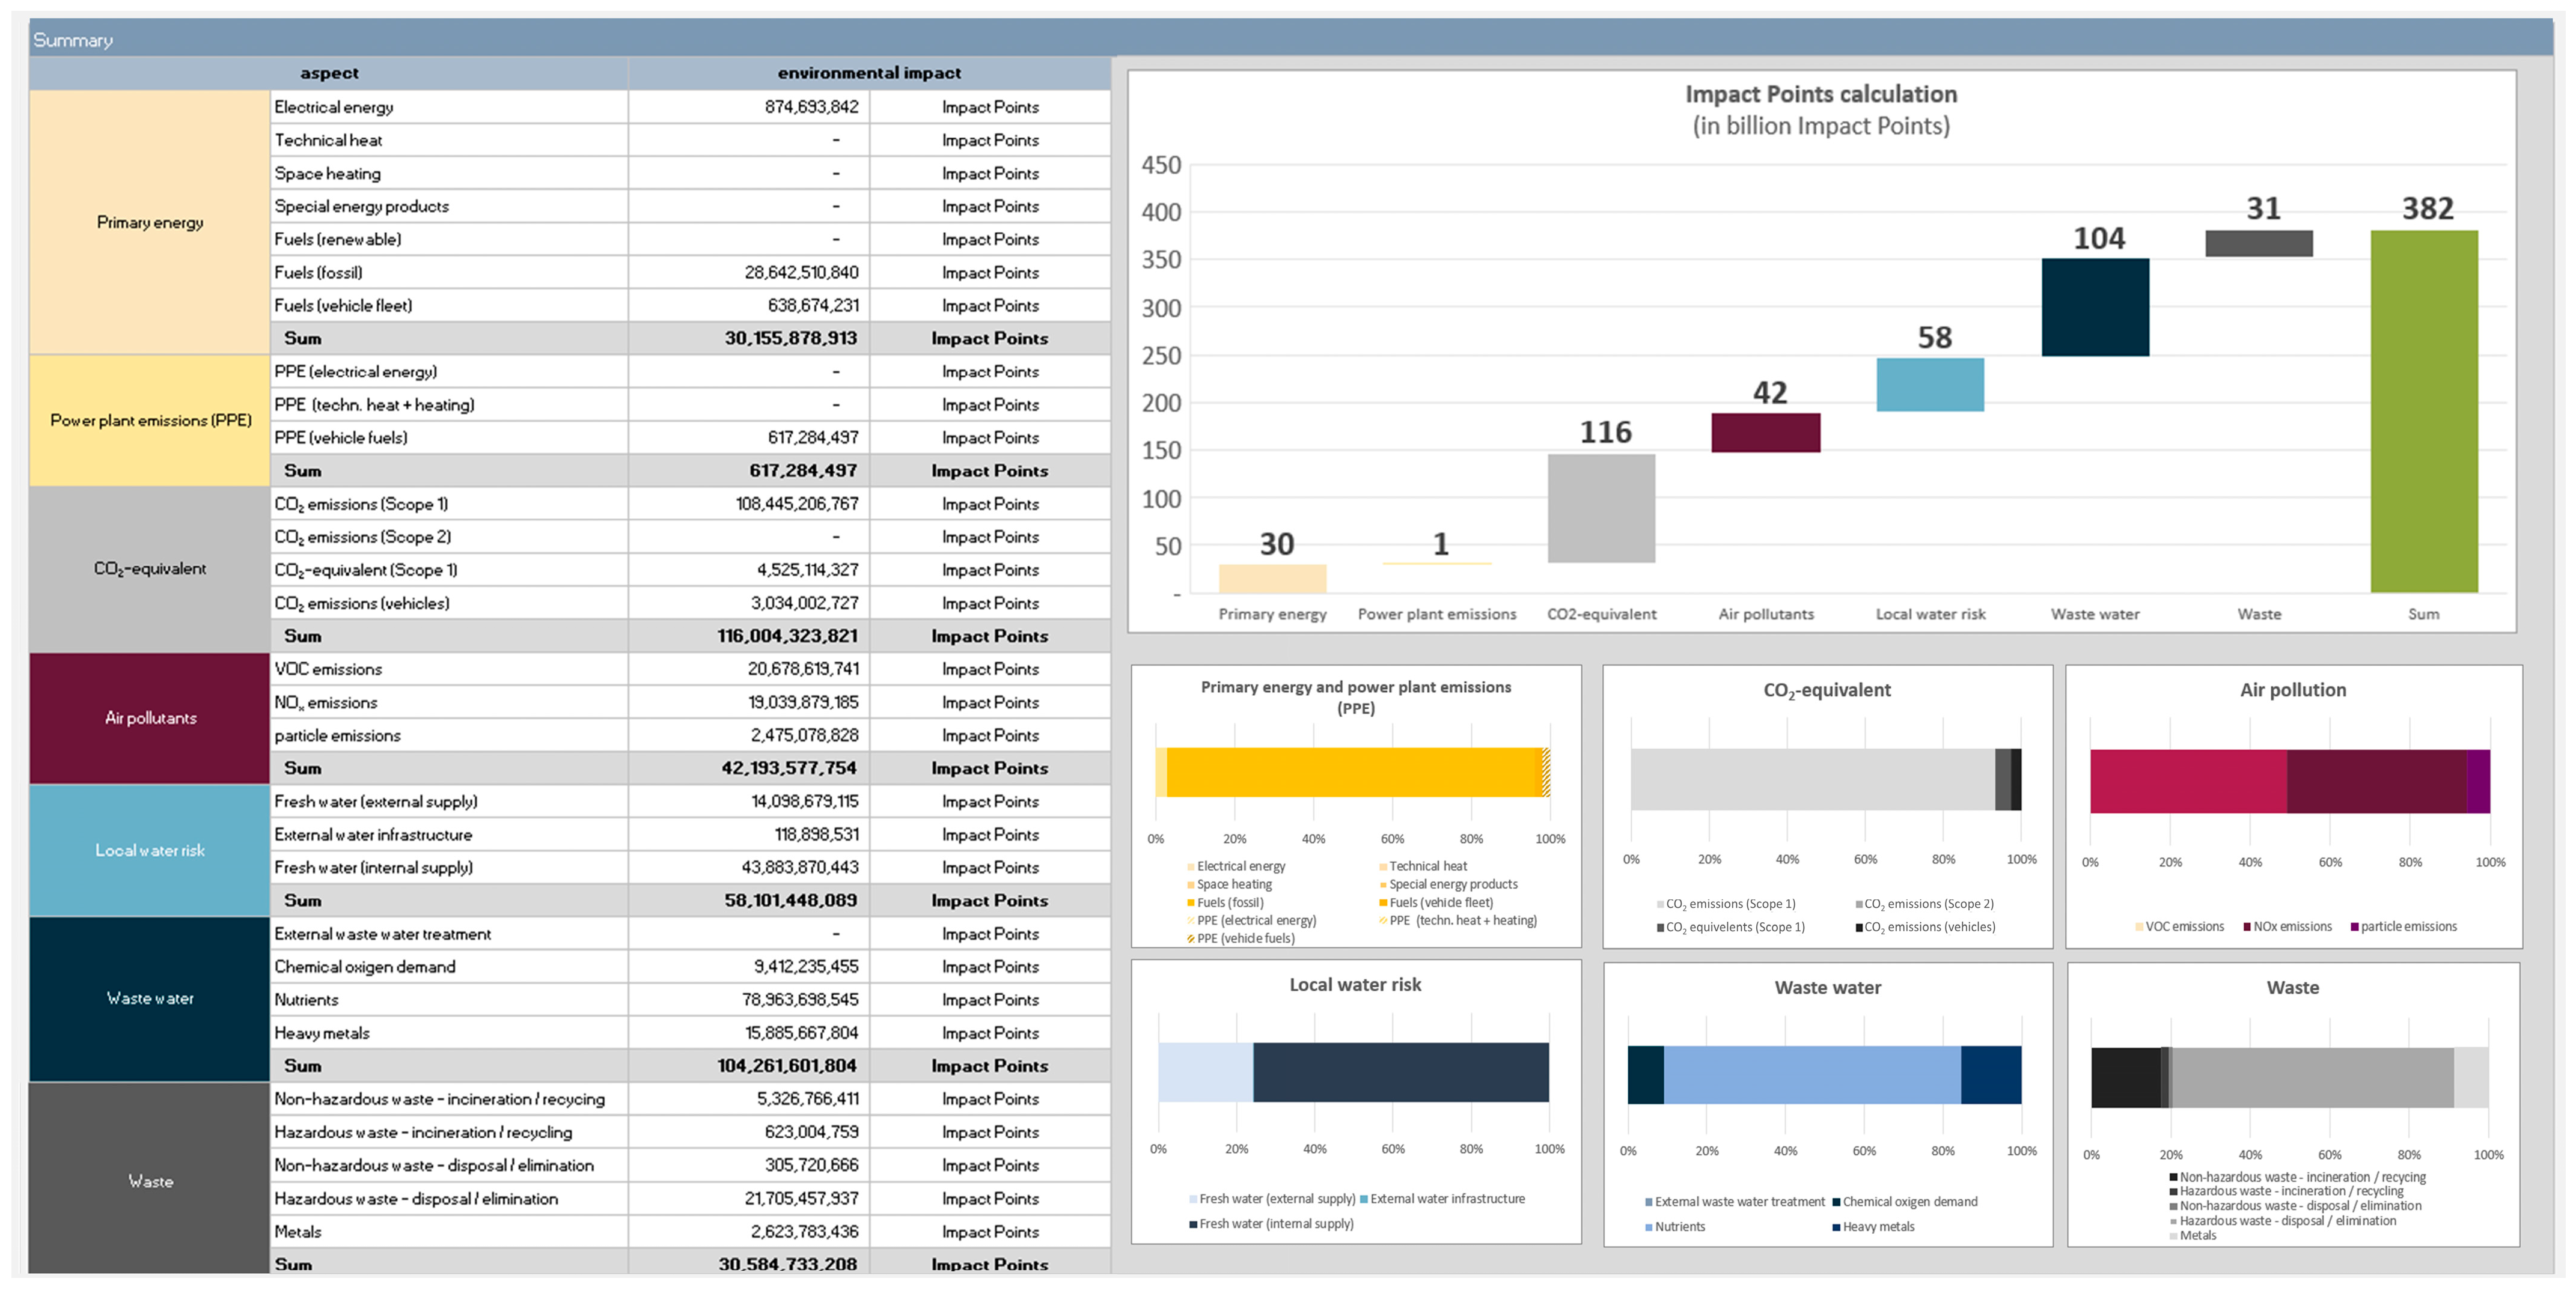Viewport: 2576px width, 1290px height.
Task: Select the Waste water category cell
Action: 150,998
